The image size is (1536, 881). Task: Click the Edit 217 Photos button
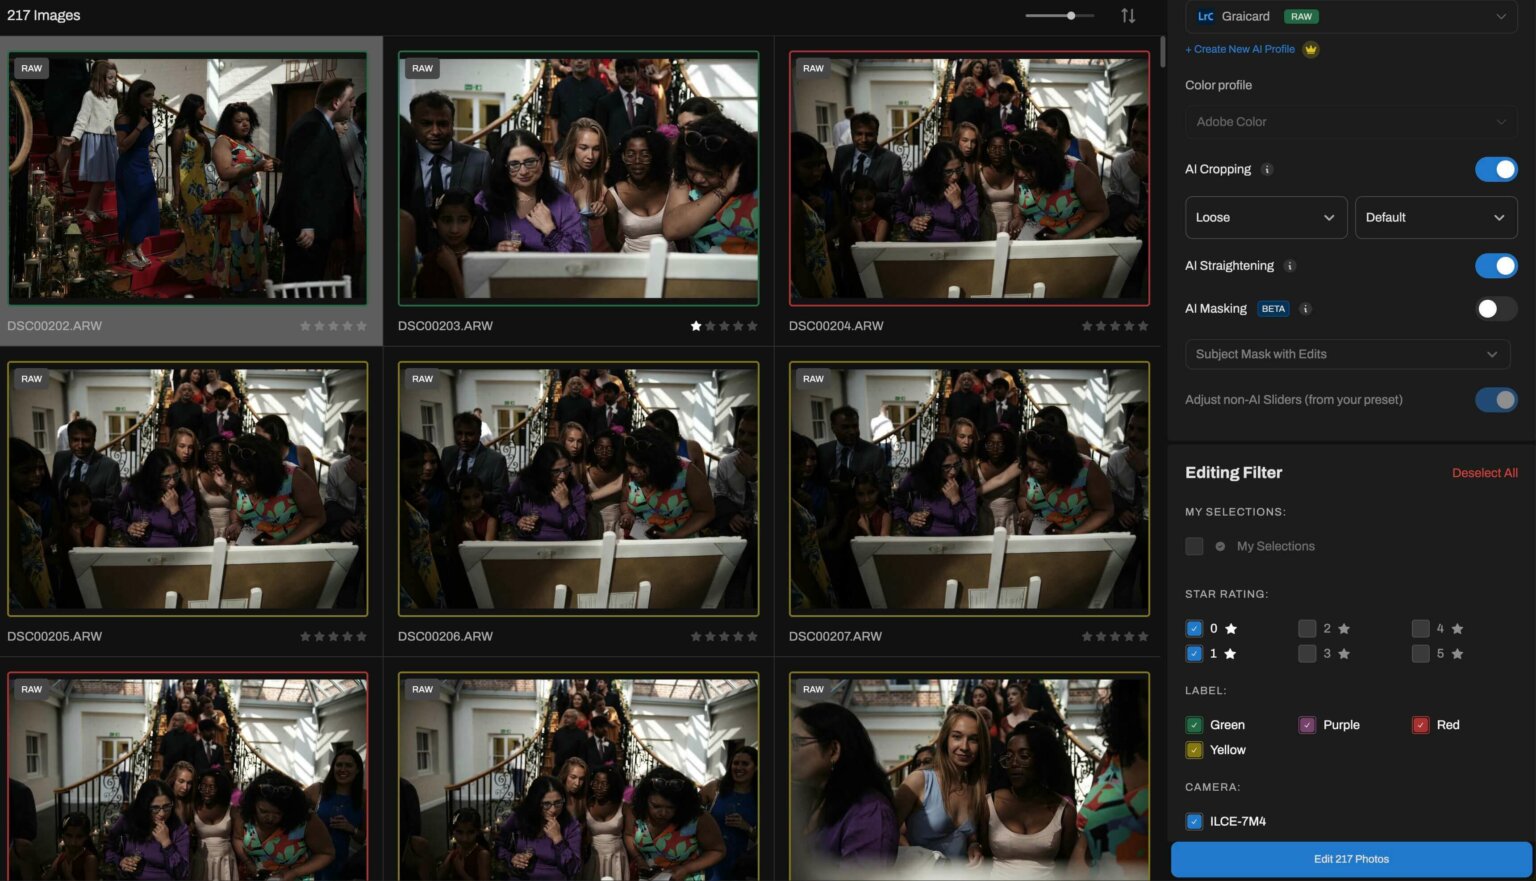pos(1351,858)
